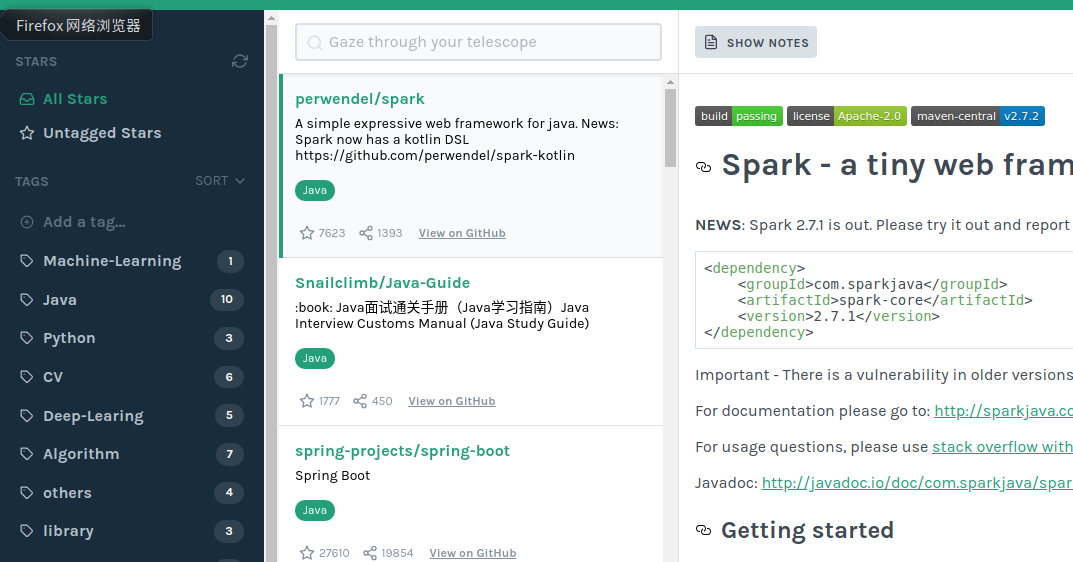Click star icon showing 27610 stars
Screen dimensions: 1073x562
pos(307,552)
